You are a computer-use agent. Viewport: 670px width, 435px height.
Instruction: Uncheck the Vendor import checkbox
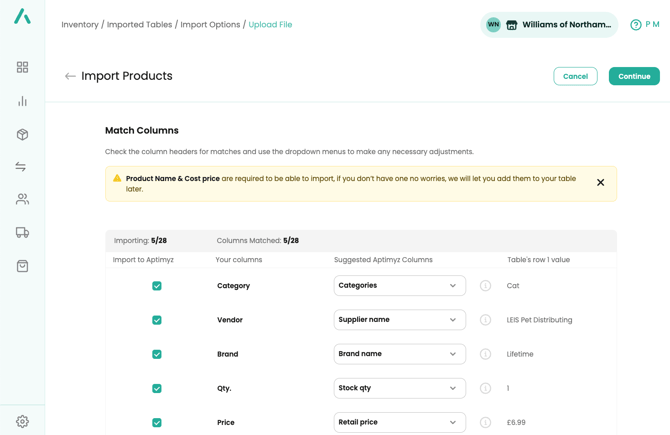[157, 320]
